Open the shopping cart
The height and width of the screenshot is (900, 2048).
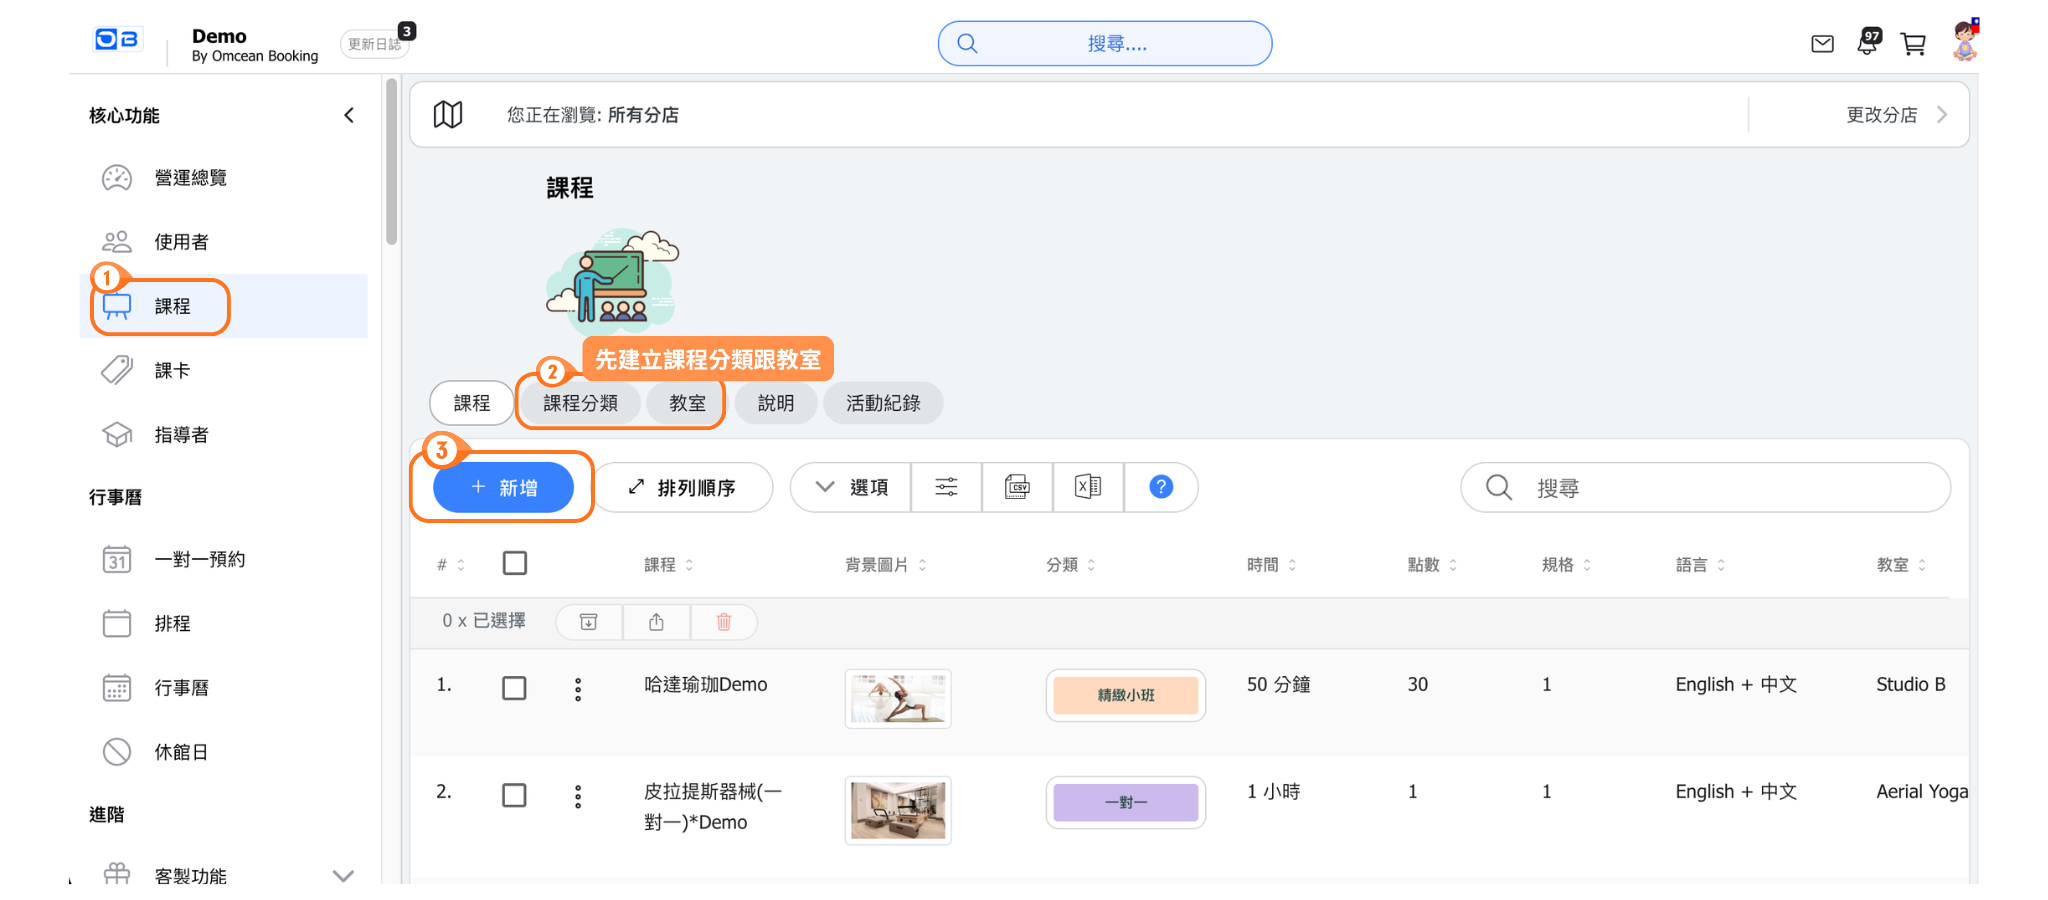click(x=1913, y=44)
